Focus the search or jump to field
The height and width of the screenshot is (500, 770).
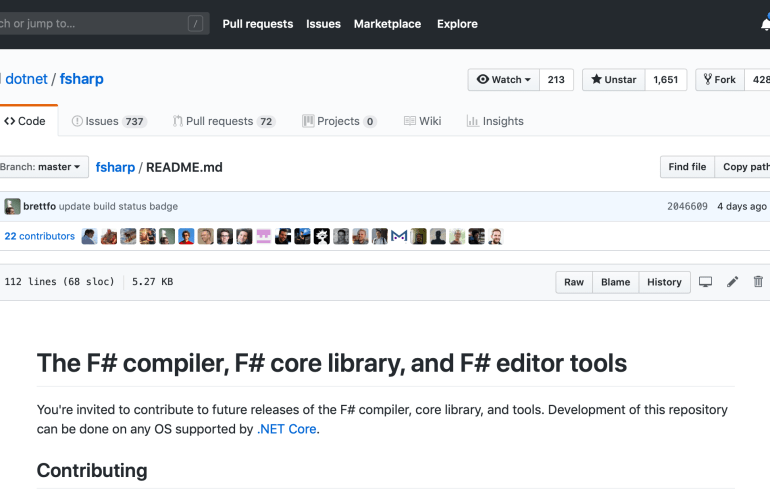pos(90,24)
